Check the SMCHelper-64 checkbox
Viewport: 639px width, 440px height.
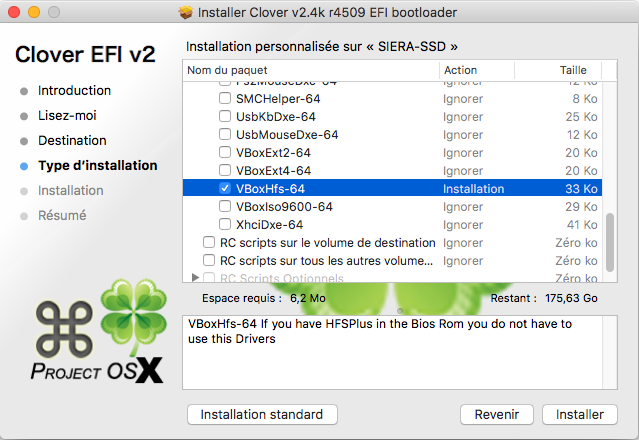tap(225, 98)
